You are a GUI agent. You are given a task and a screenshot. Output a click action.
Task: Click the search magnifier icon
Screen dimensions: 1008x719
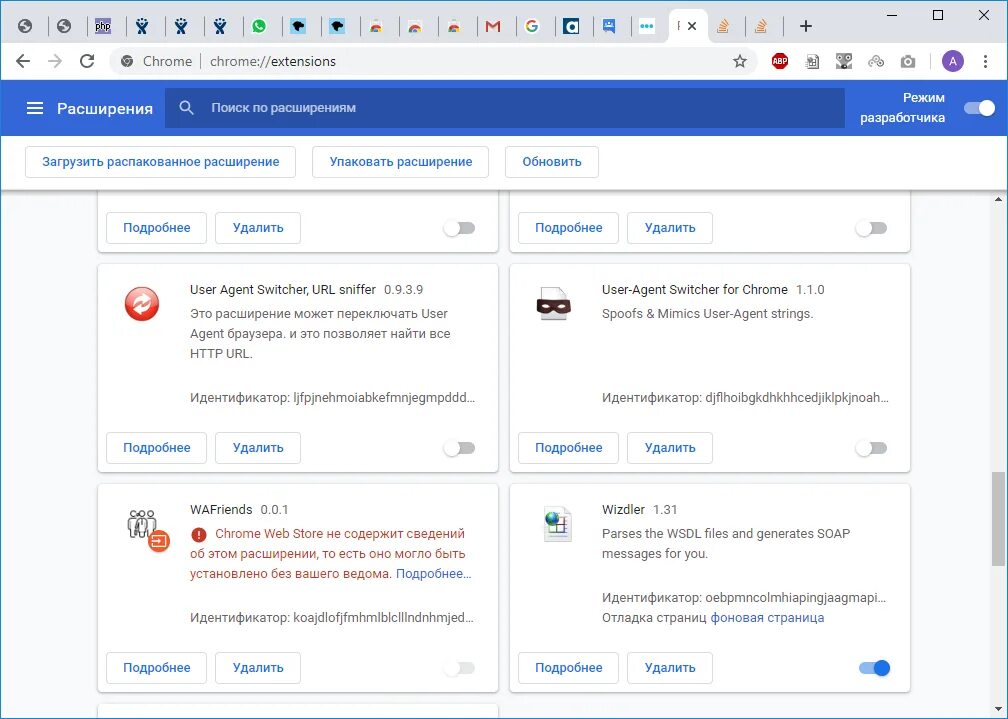186,107
